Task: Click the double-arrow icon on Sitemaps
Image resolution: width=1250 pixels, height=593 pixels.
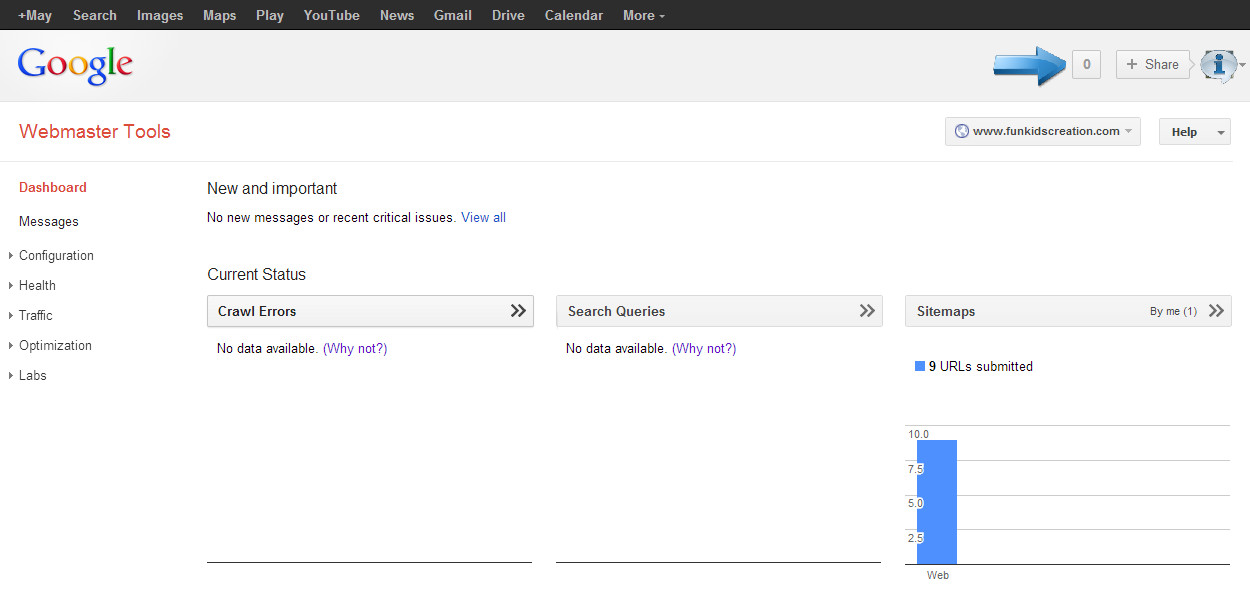Action: coord(1216,311)
